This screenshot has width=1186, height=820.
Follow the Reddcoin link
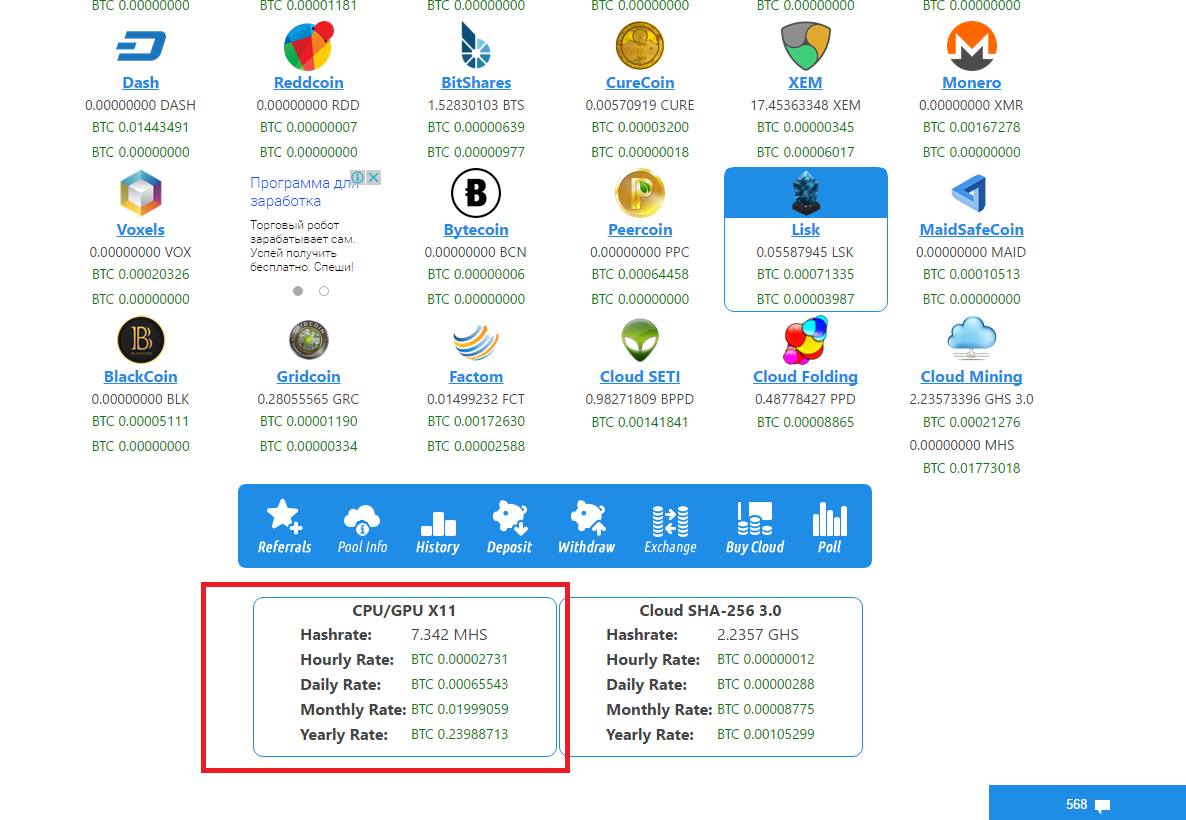coord(309,82)
